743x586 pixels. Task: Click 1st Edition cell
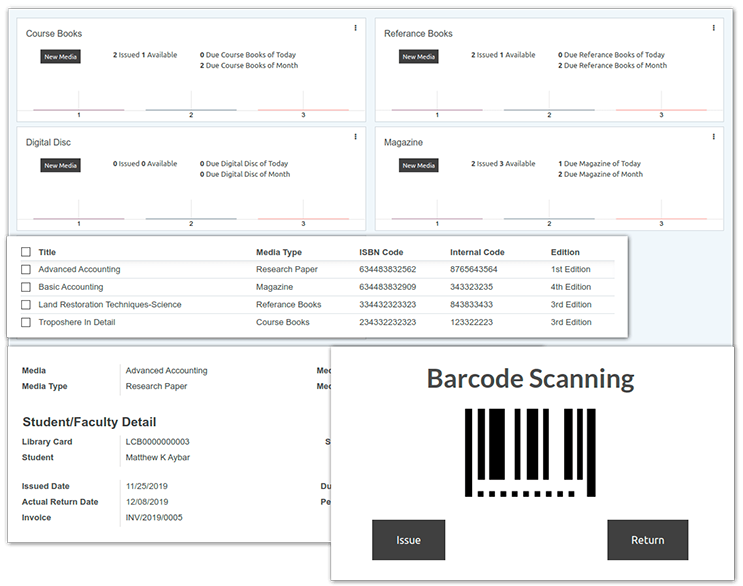(x=571, y=270)
